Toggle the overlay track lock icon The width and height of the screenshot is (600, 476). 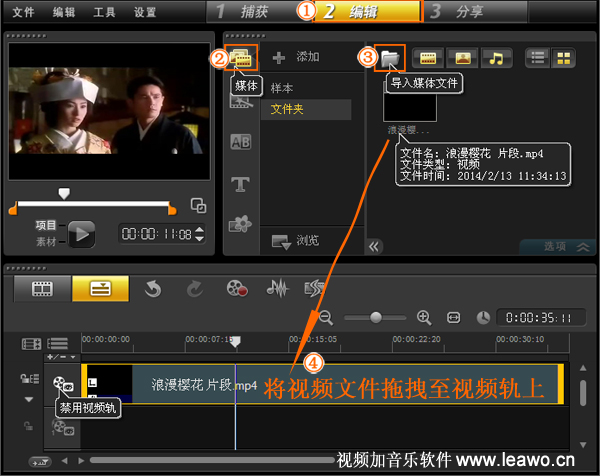29,426
